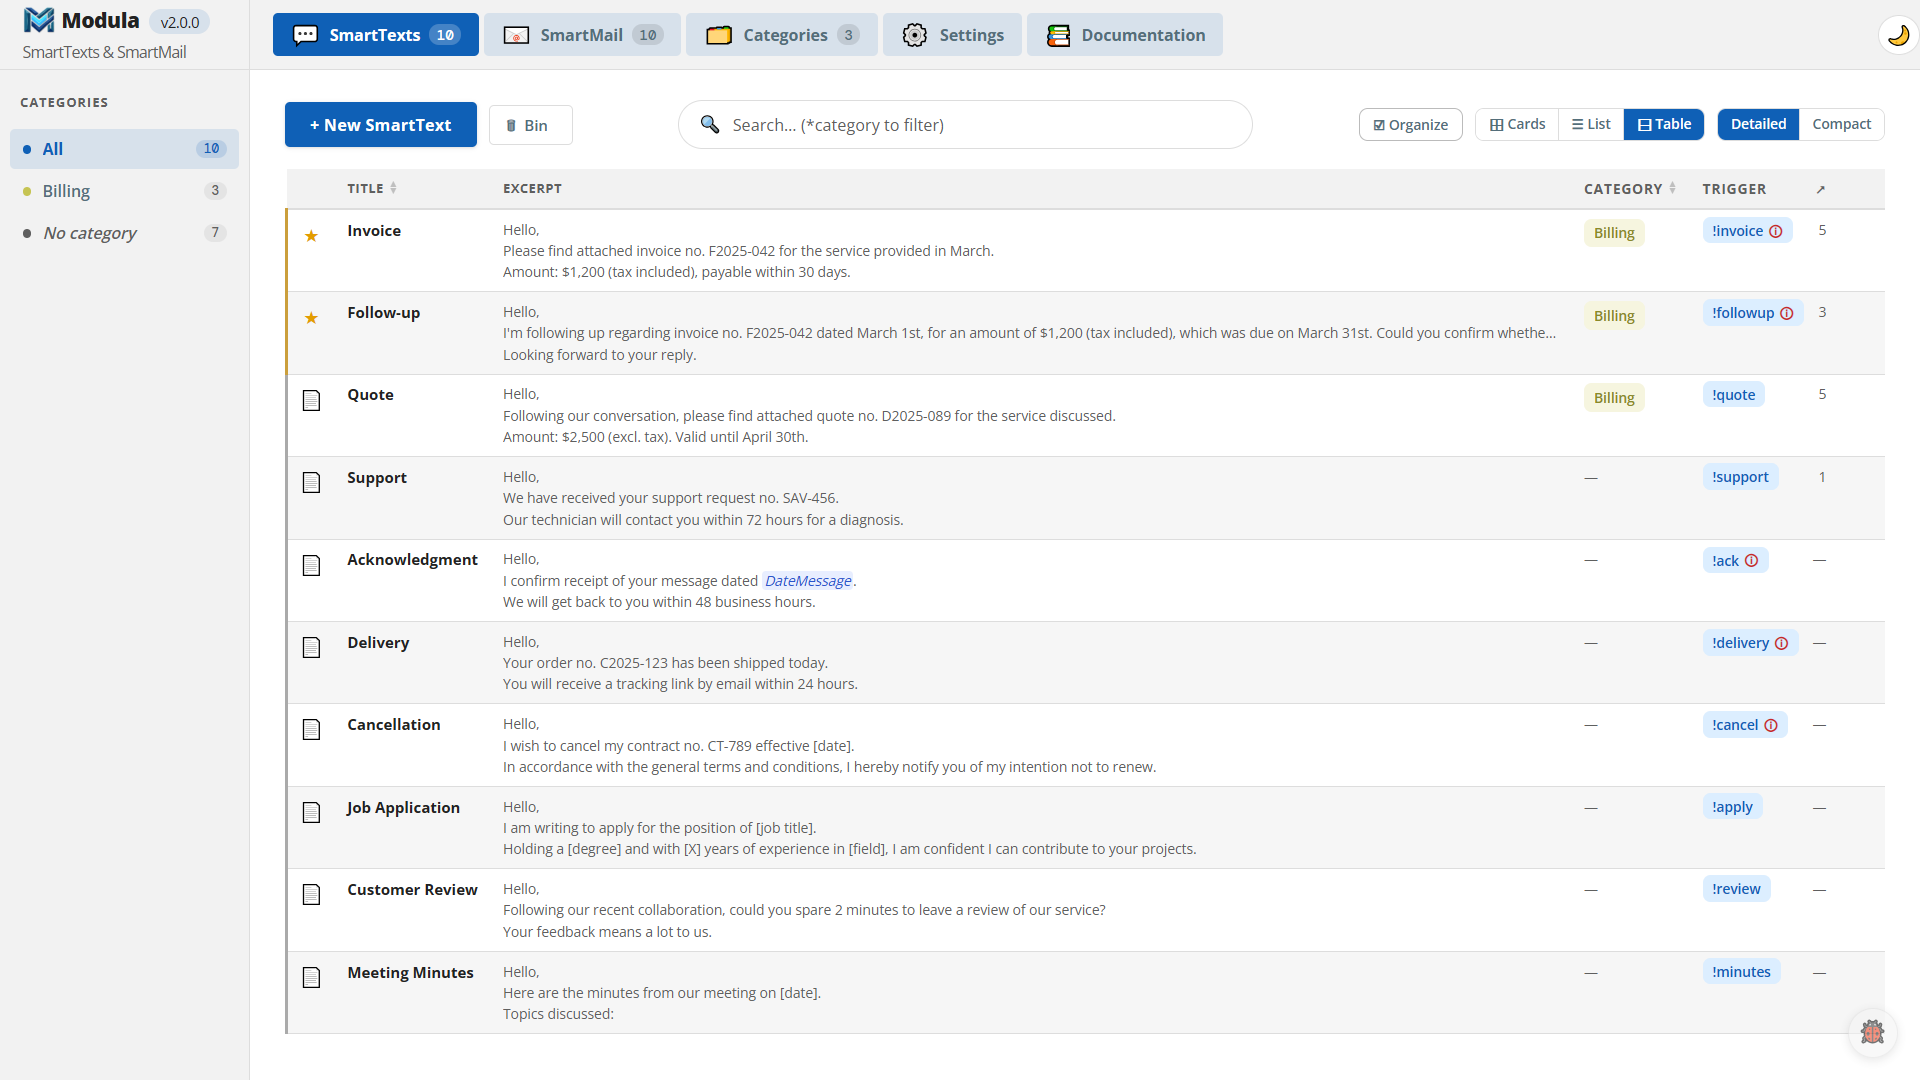The height and width of the screenshot is (1080, 1920).
Task: Click the warning icon on !followup trigger
Action: pyautogui.click(x=1787, y=313)
